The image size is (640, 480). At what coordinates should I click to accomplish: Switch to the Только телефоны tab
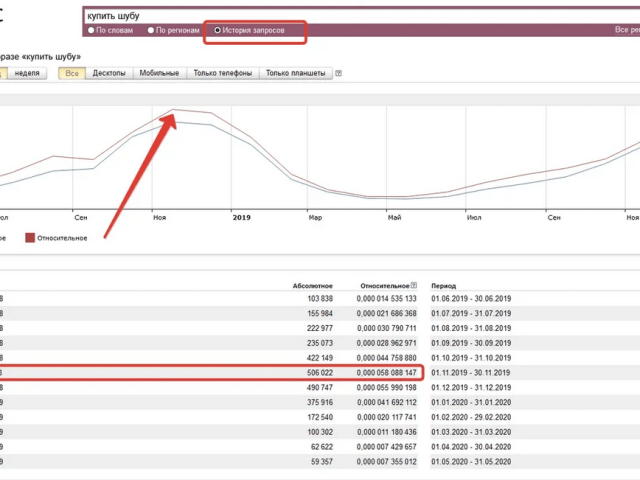(x=221, y=73)
